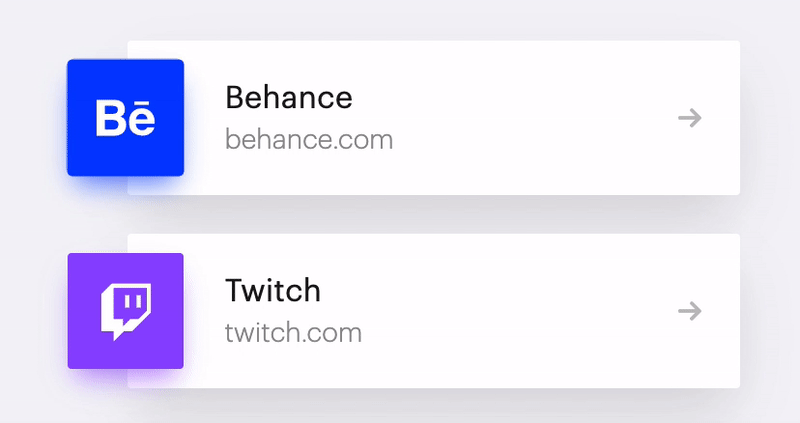Viewport: 800px width, 423px height.
Task: Select the white speech-bubble glyph in purple tile
Action: pos(126,312)
